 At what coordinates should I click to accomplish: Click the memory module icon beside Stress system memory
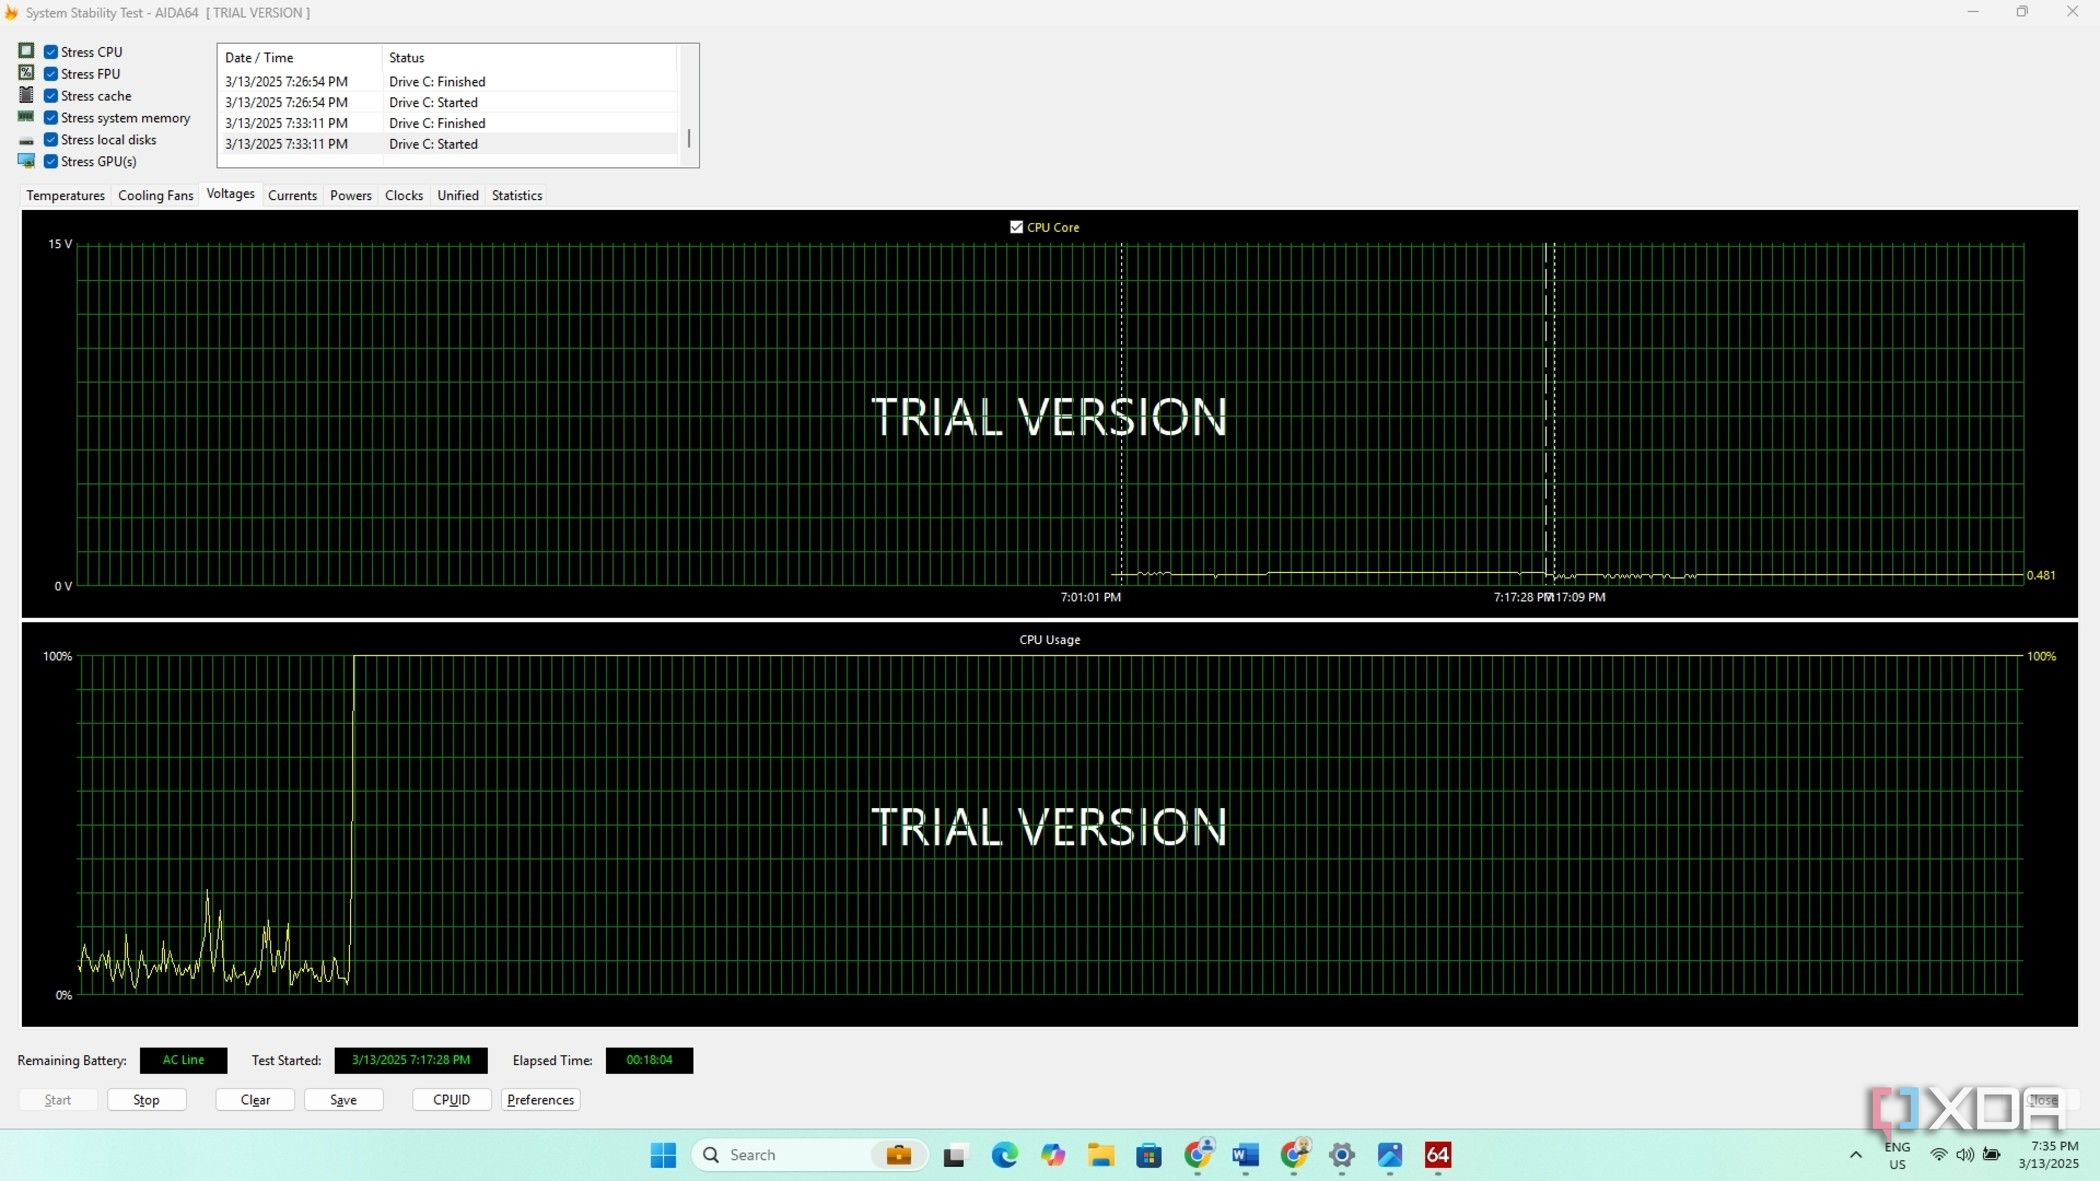tap(26, 117)
